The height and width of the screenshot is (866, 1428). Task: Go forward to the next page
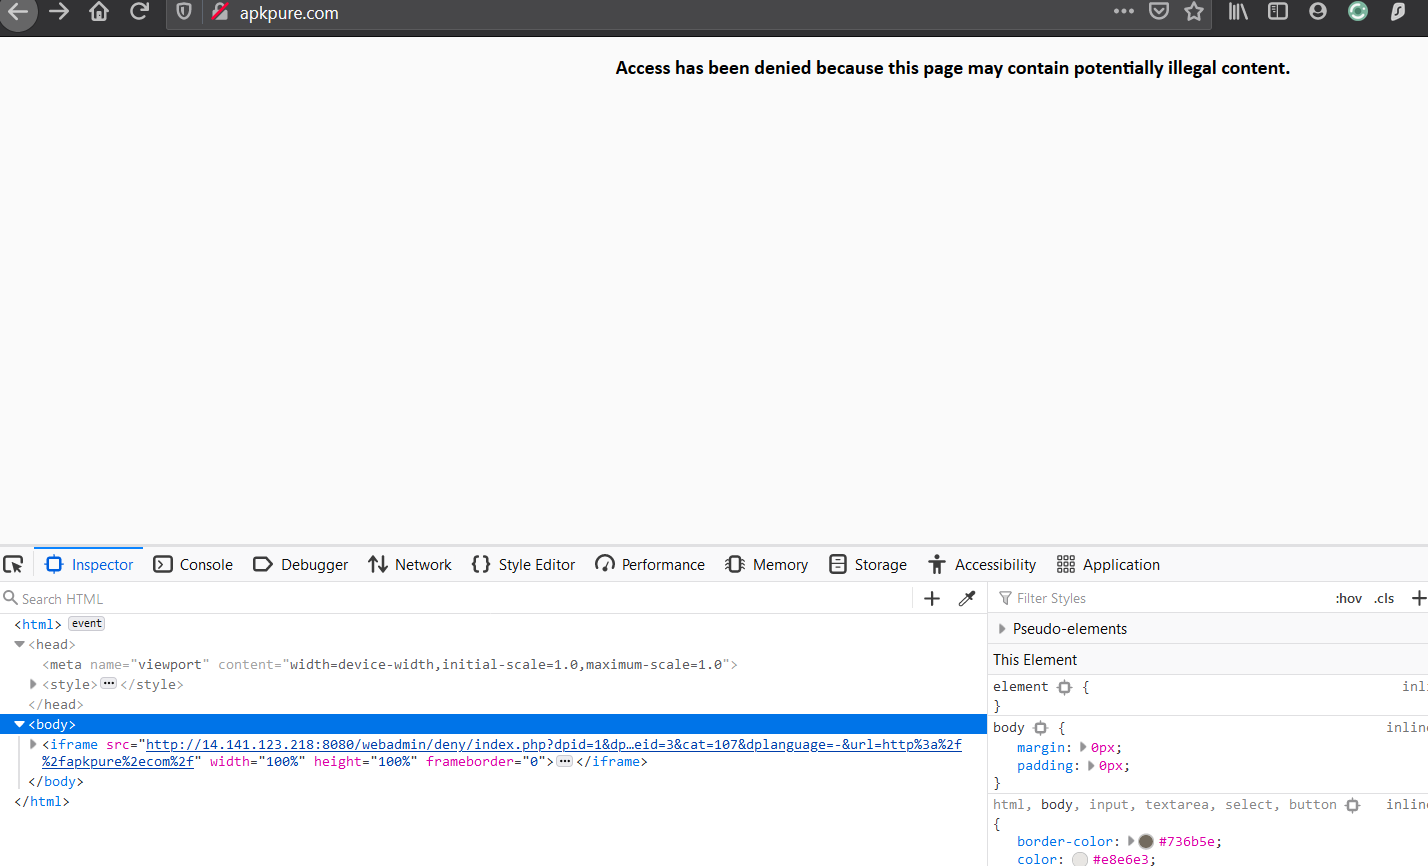pyautogui.click(x=59, y=12)
